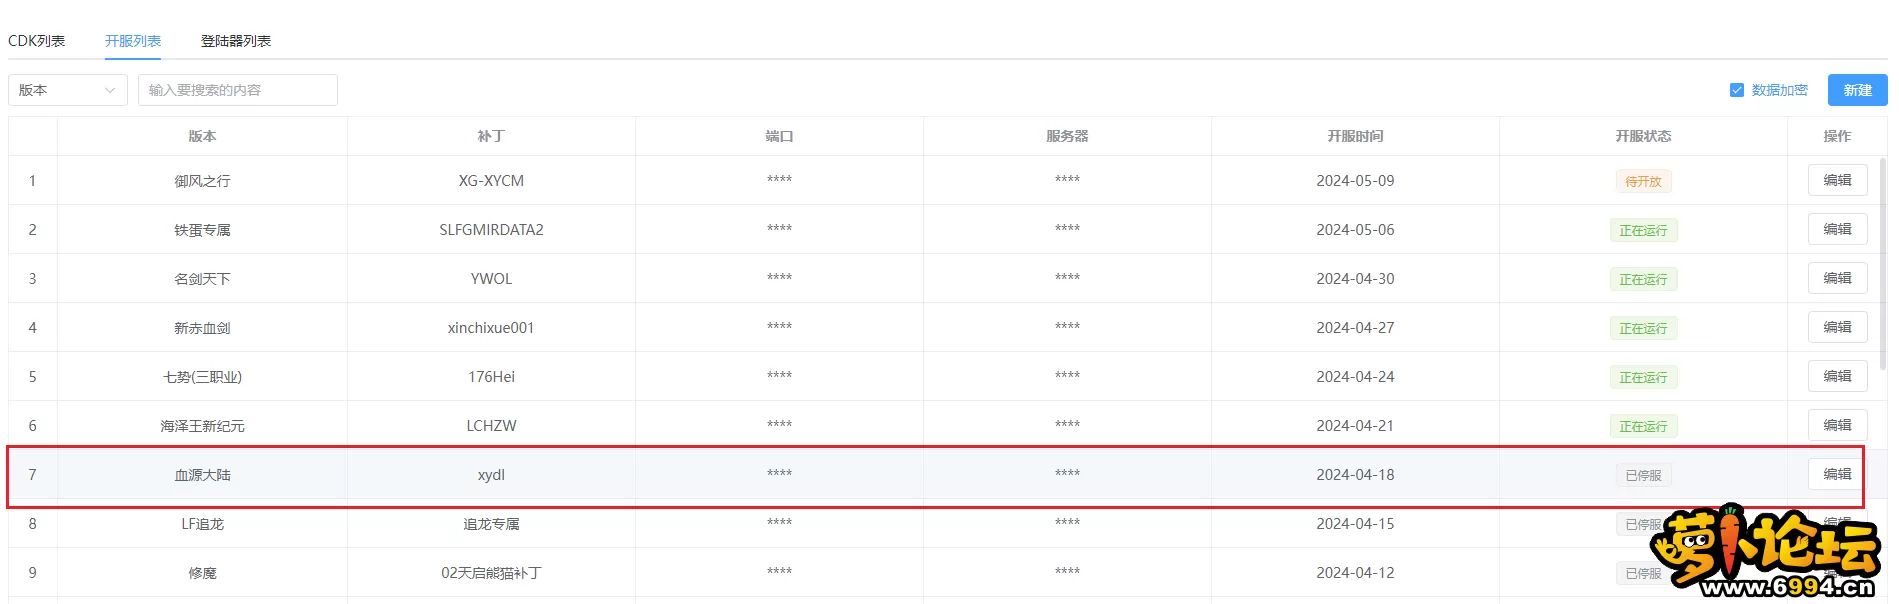This screenshot has height=604, width=1899.
Task: Click the date 2024-04-24
Action: click(x=1355, y=377)
